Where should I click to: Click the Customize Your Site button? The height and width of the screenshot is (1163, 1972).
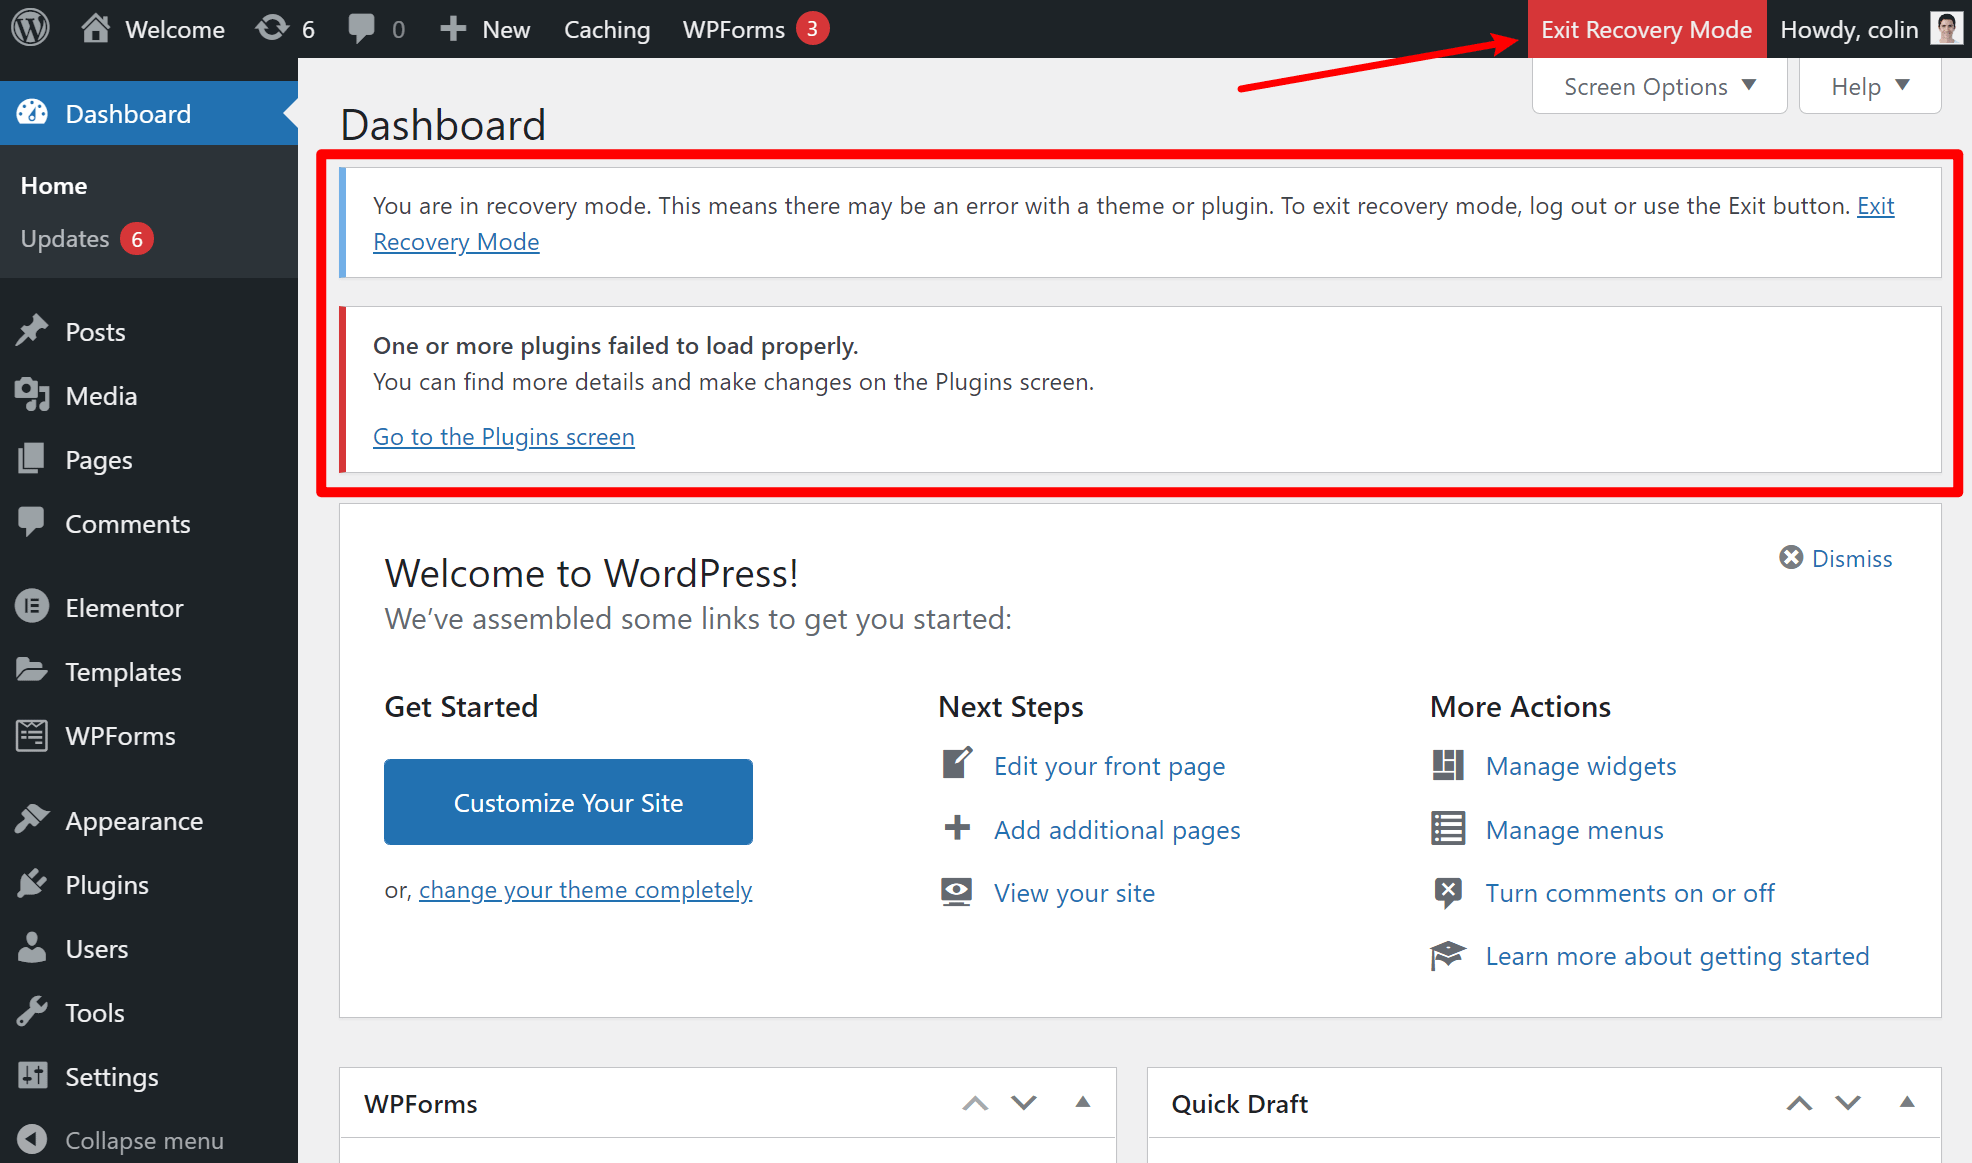(568, 802)
